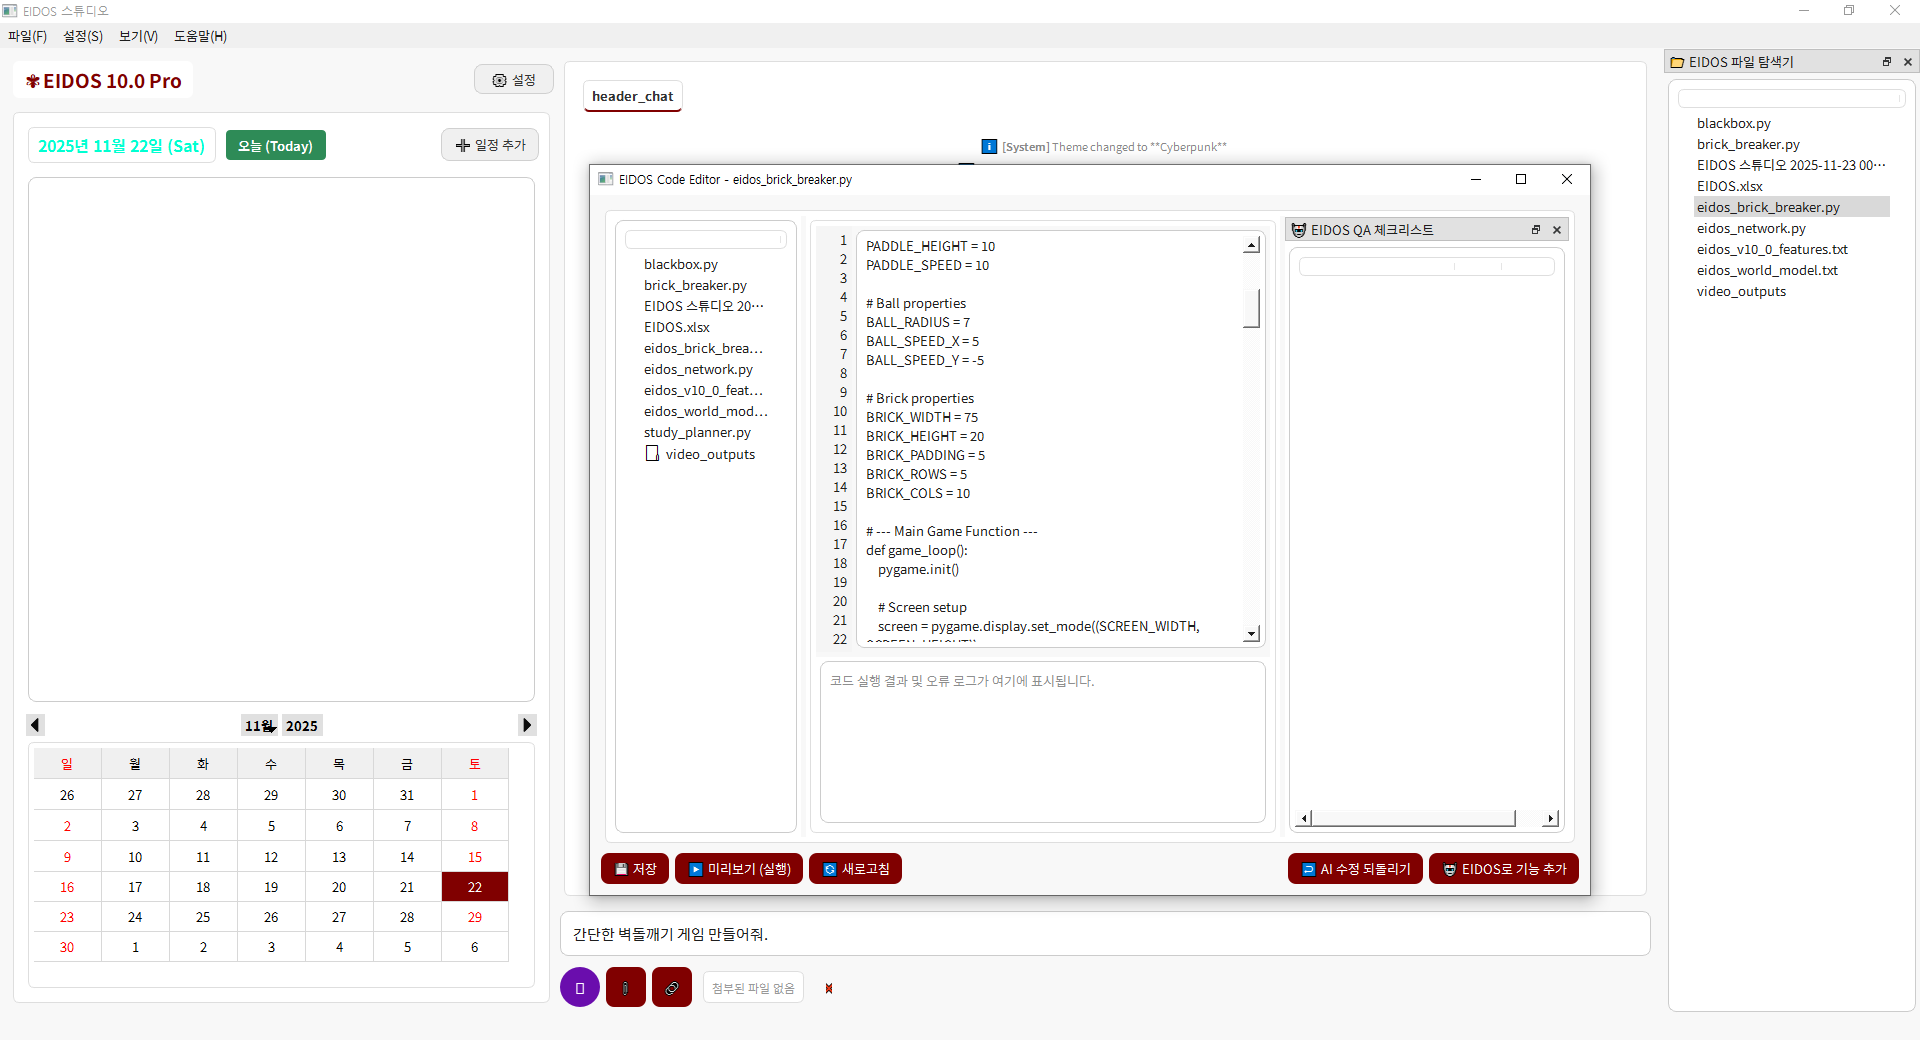1920x1040 pixels.
Task: Open the 파일(F) menu
Action: coord(27,36)
